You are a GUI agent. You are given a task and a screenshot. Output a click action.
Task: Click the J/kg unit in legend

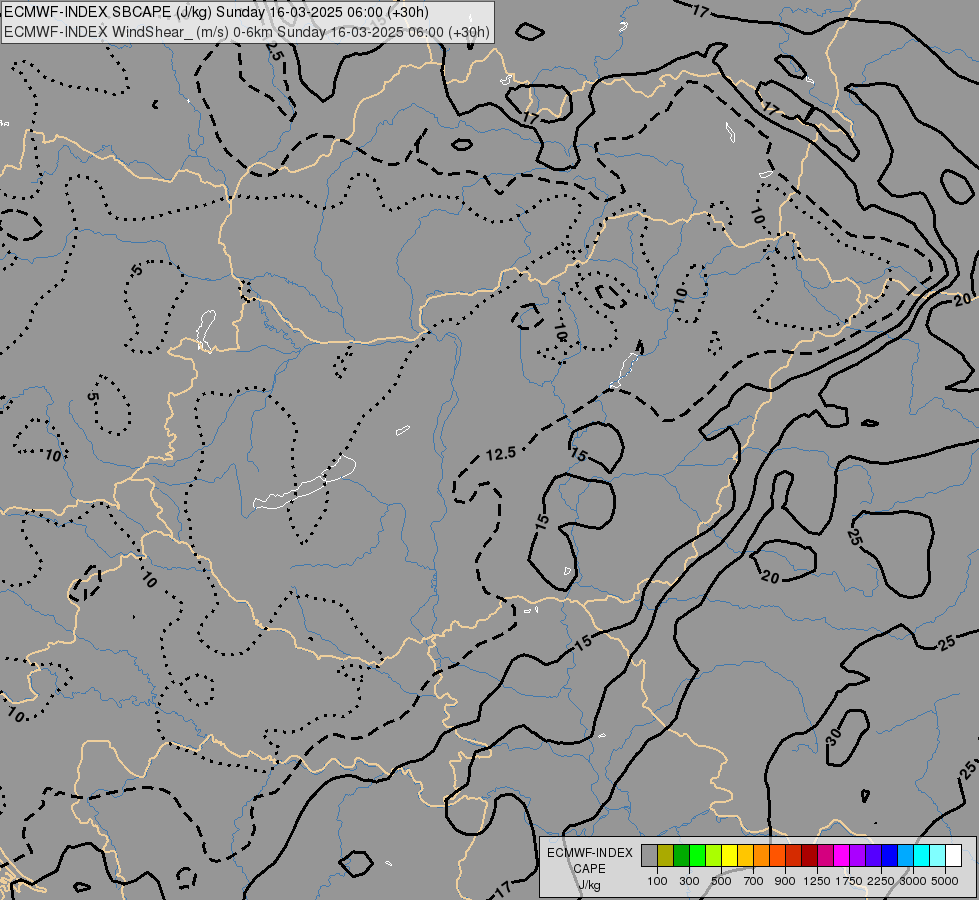(589, 886)
